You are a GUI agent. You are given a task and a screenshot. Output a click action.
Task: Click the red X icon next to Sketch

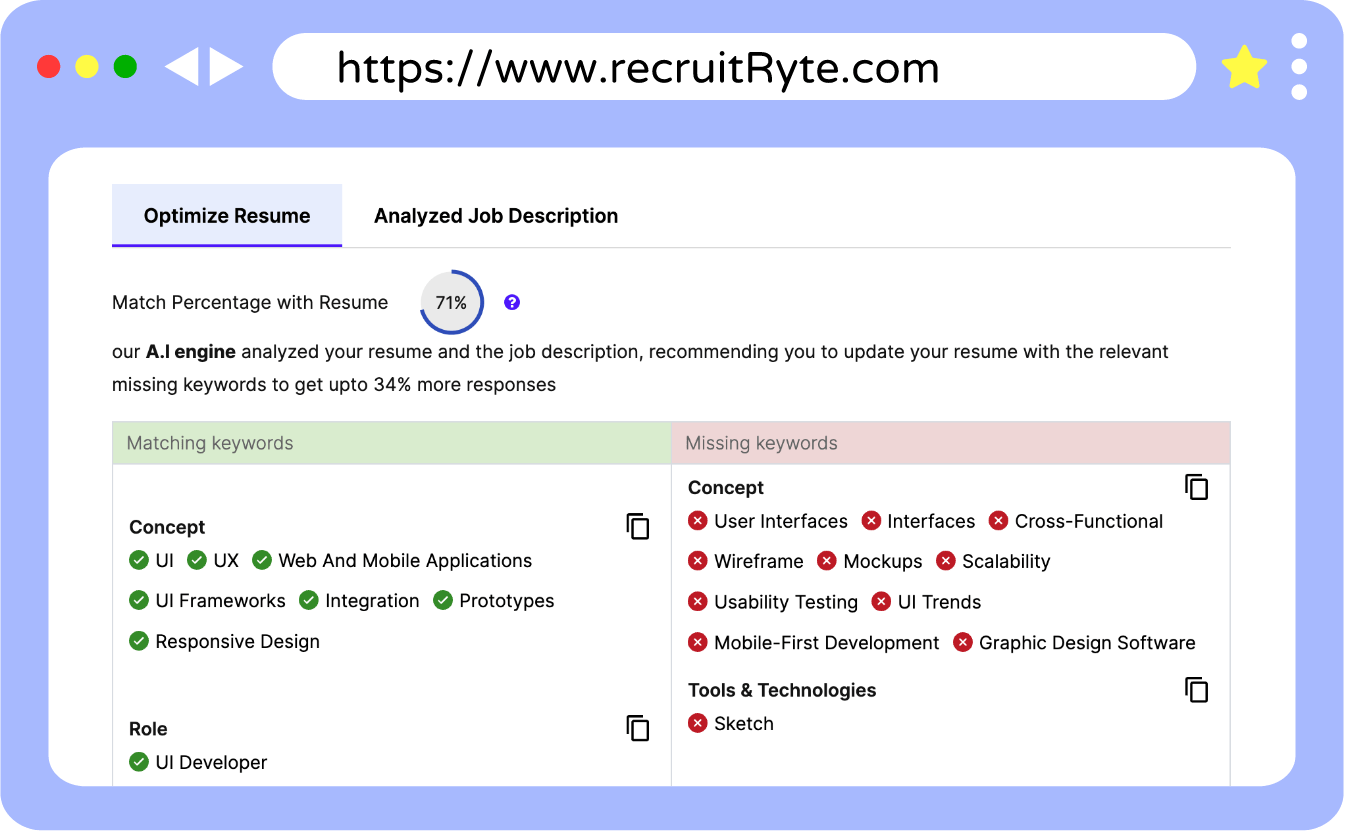click(697, 723)
